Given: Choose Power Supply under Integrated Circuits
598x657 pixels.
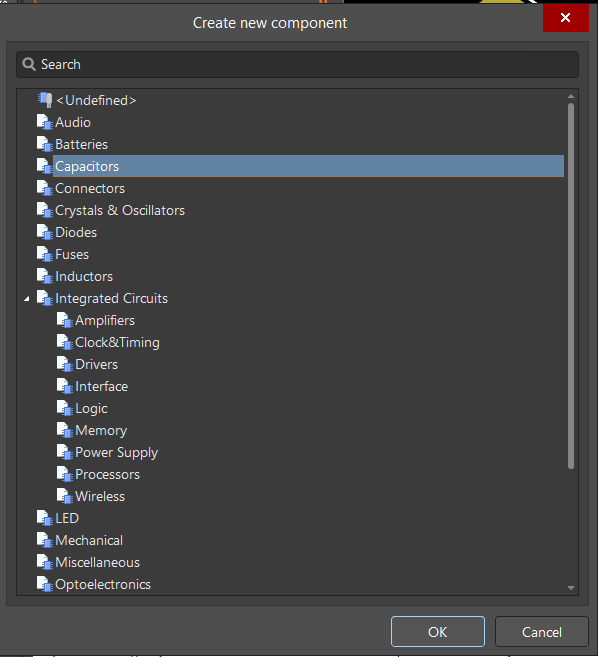Looking at the screenshot, I should [116, 453].
